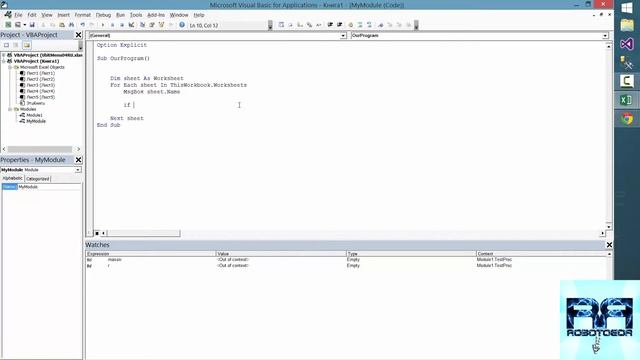
Task: Open Chrome from the Windows taskbar
Action: click(x=627, y=118)
